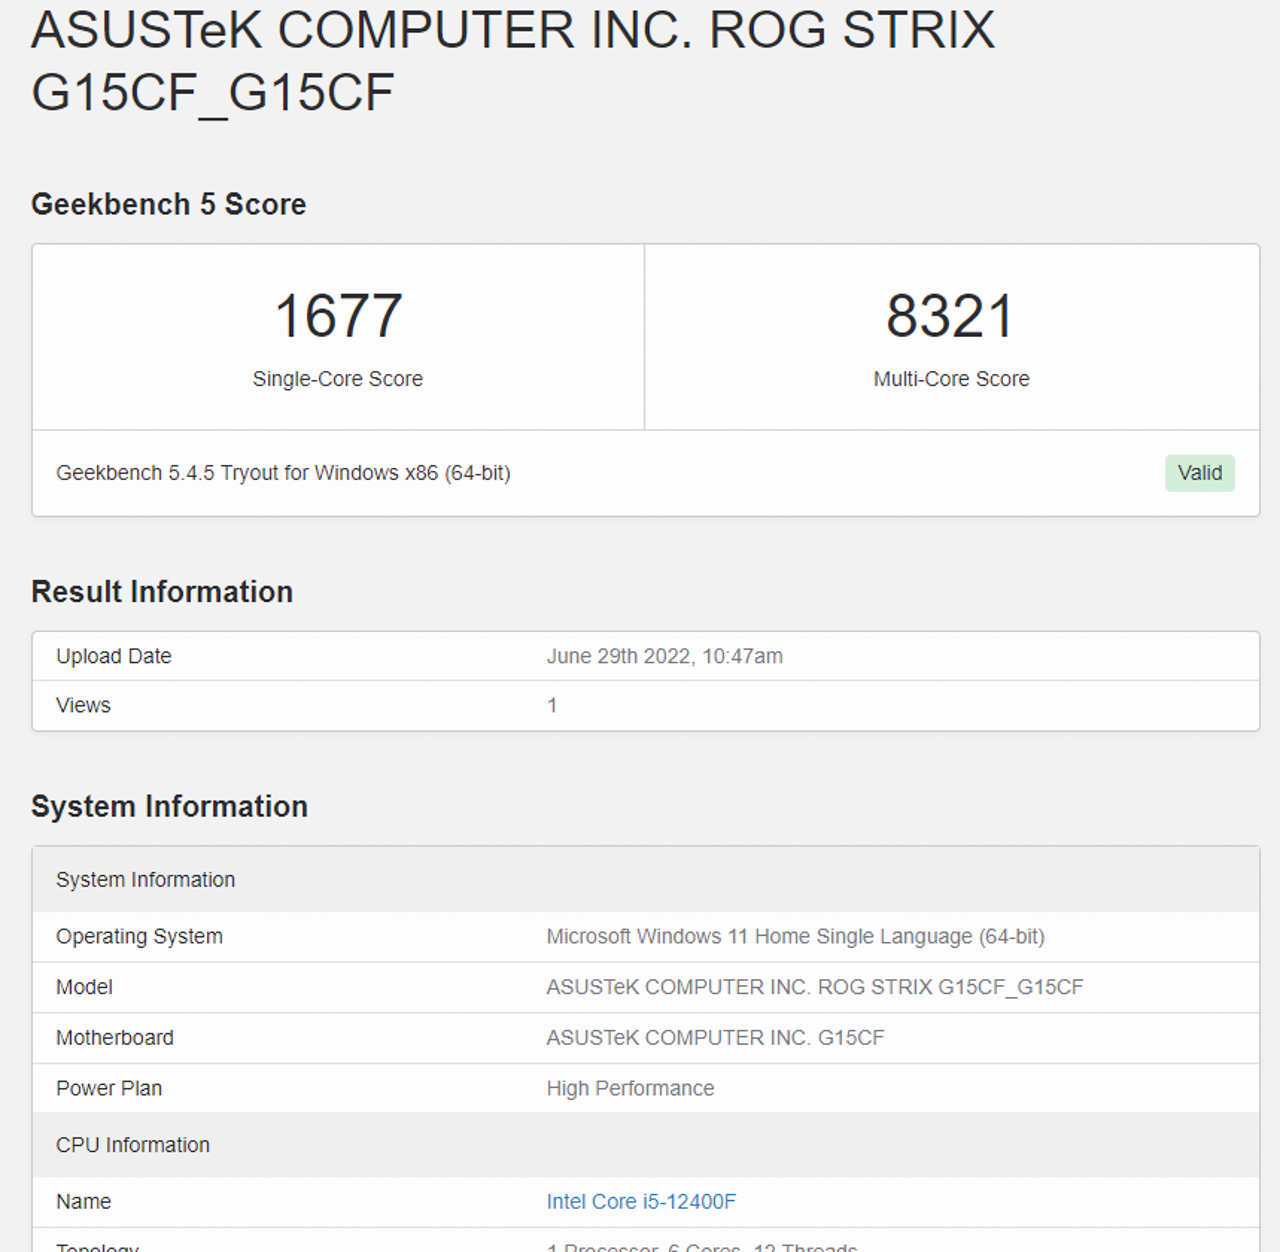Viewport: 1280px width, 1252px height.
Task: Click the Power Plan label
Action: pyautogui.click(x=109, y=1088)
